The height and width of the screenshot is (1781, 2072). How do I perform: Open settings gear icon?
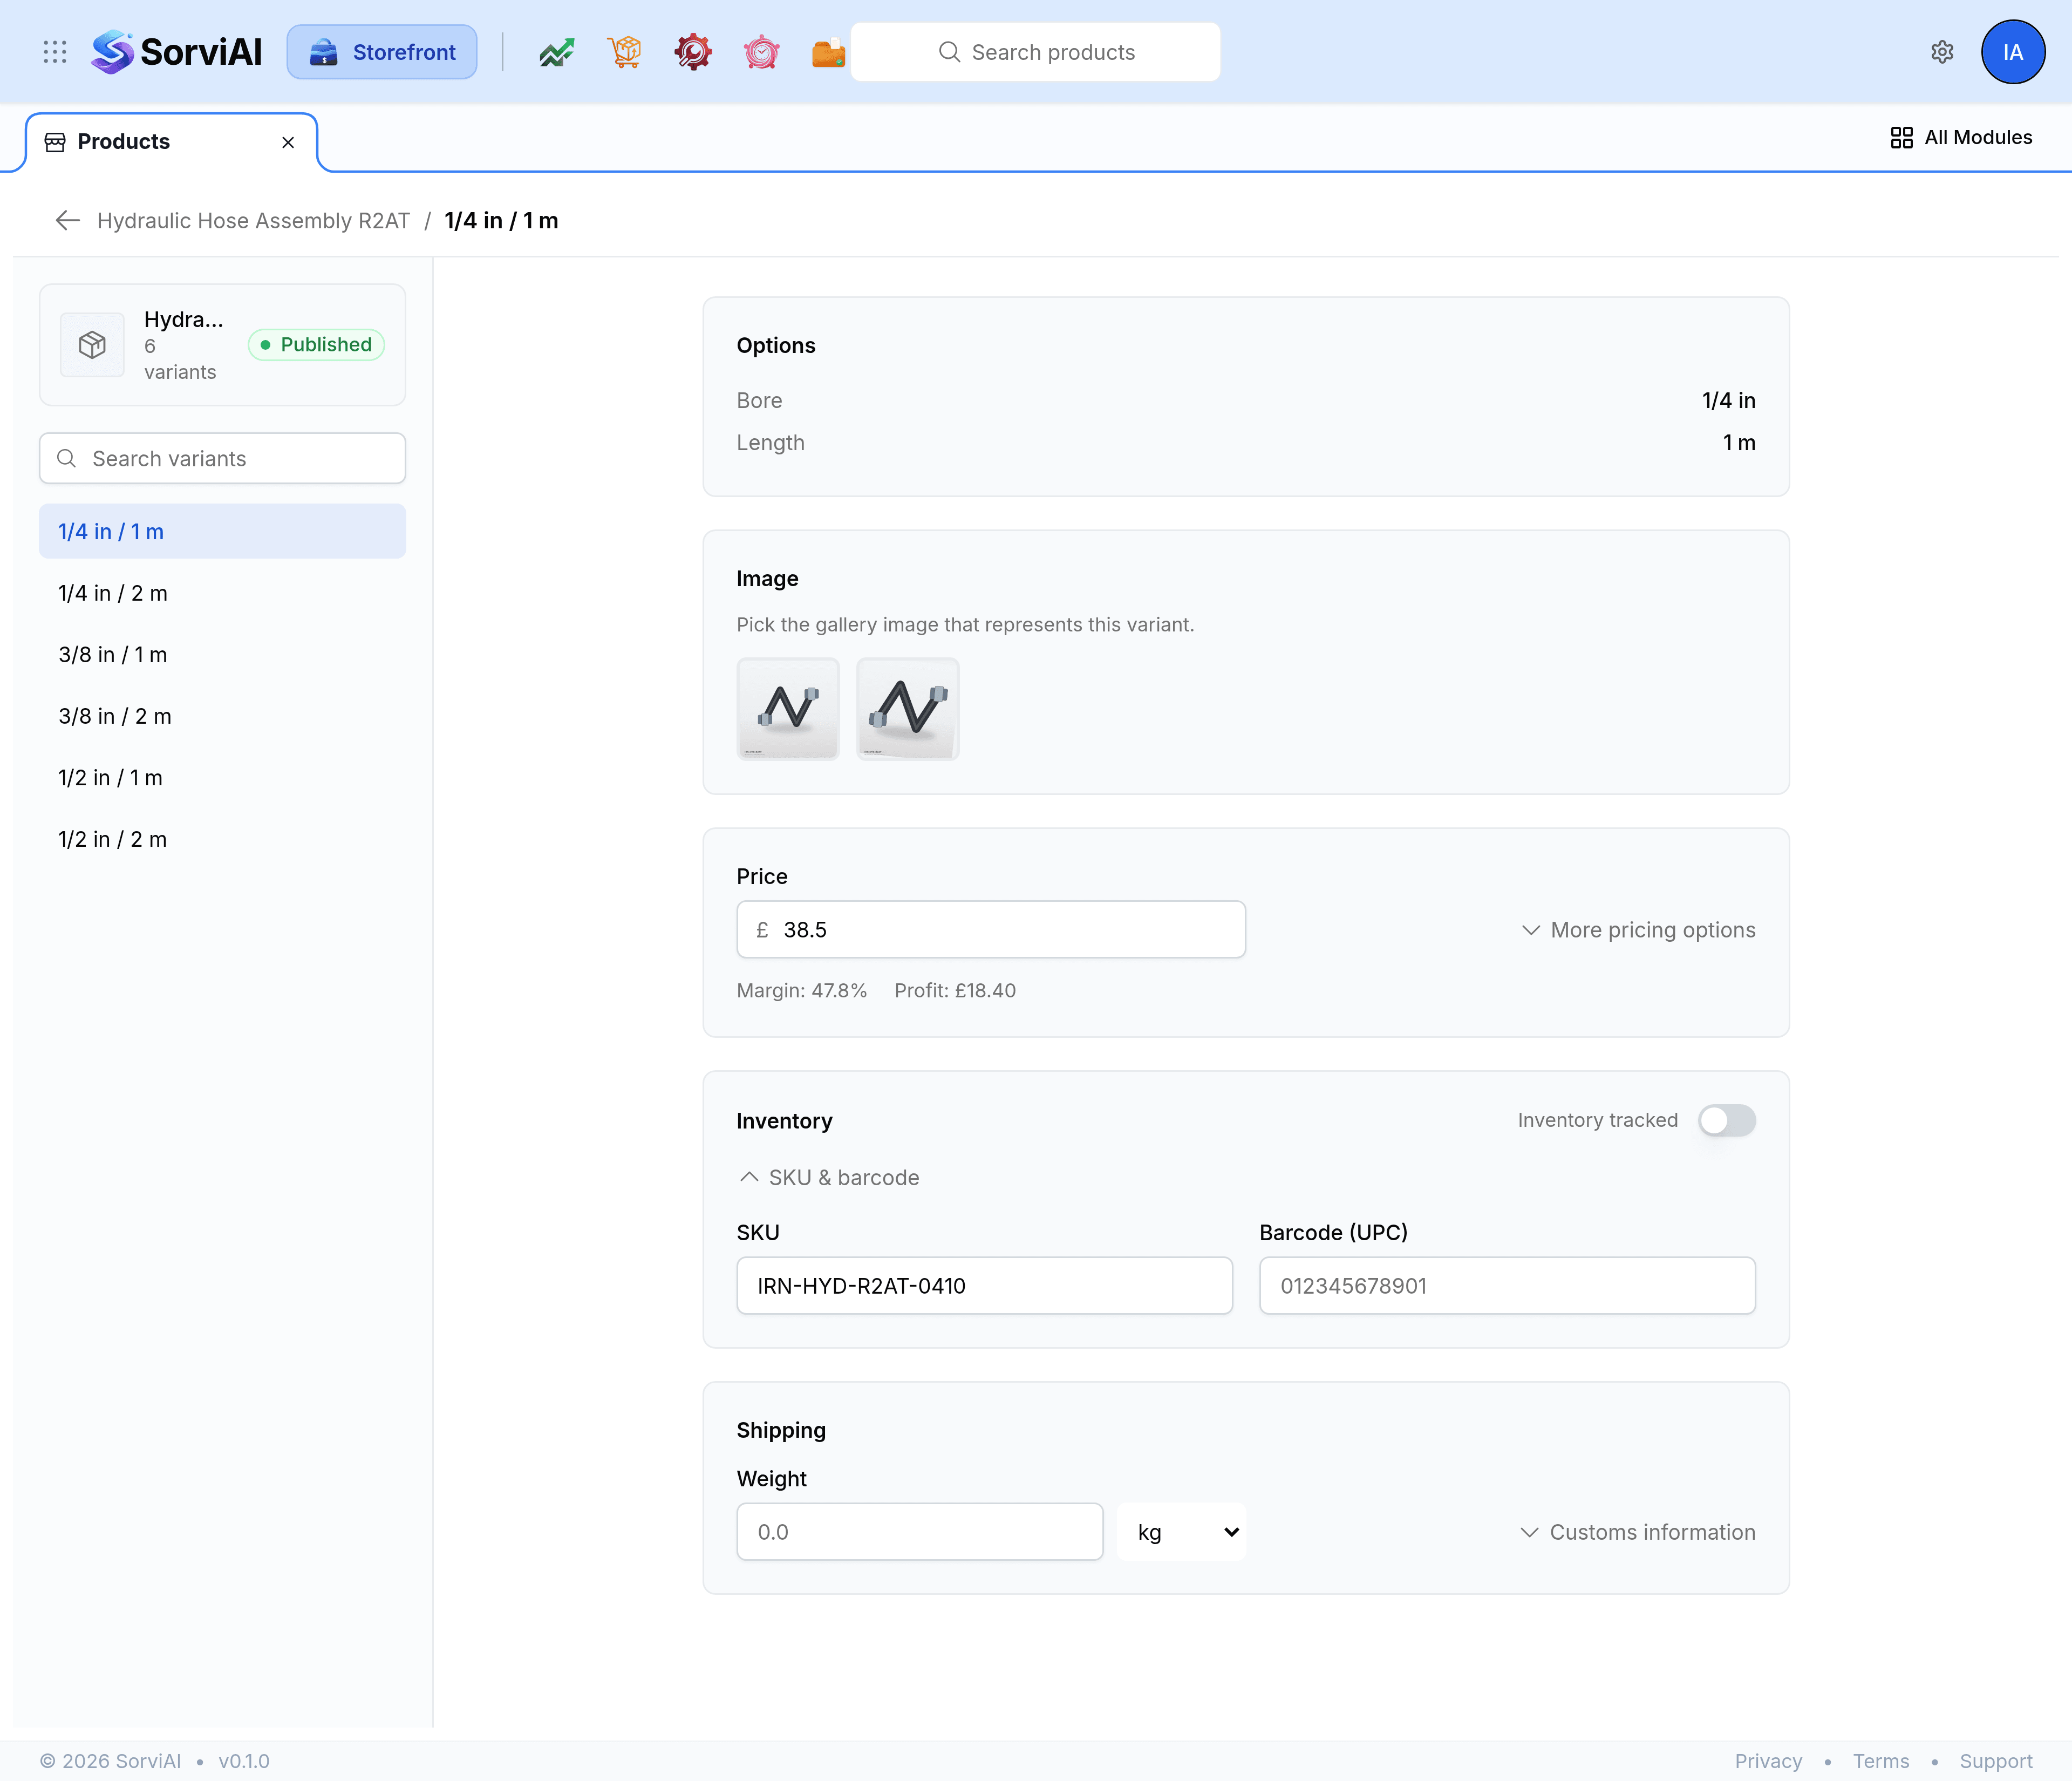point(1942,52)
